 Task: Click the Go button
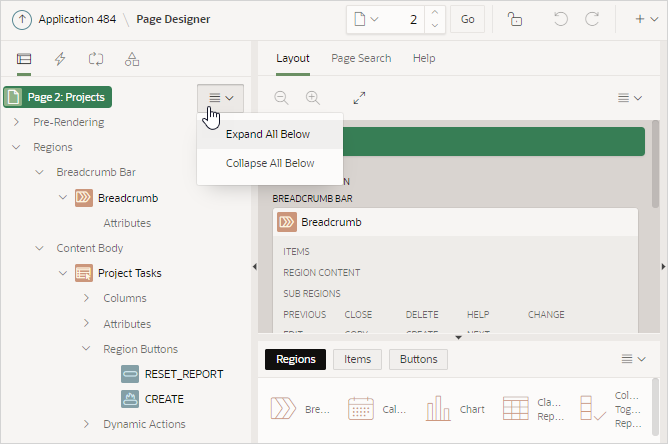(467, 20)
